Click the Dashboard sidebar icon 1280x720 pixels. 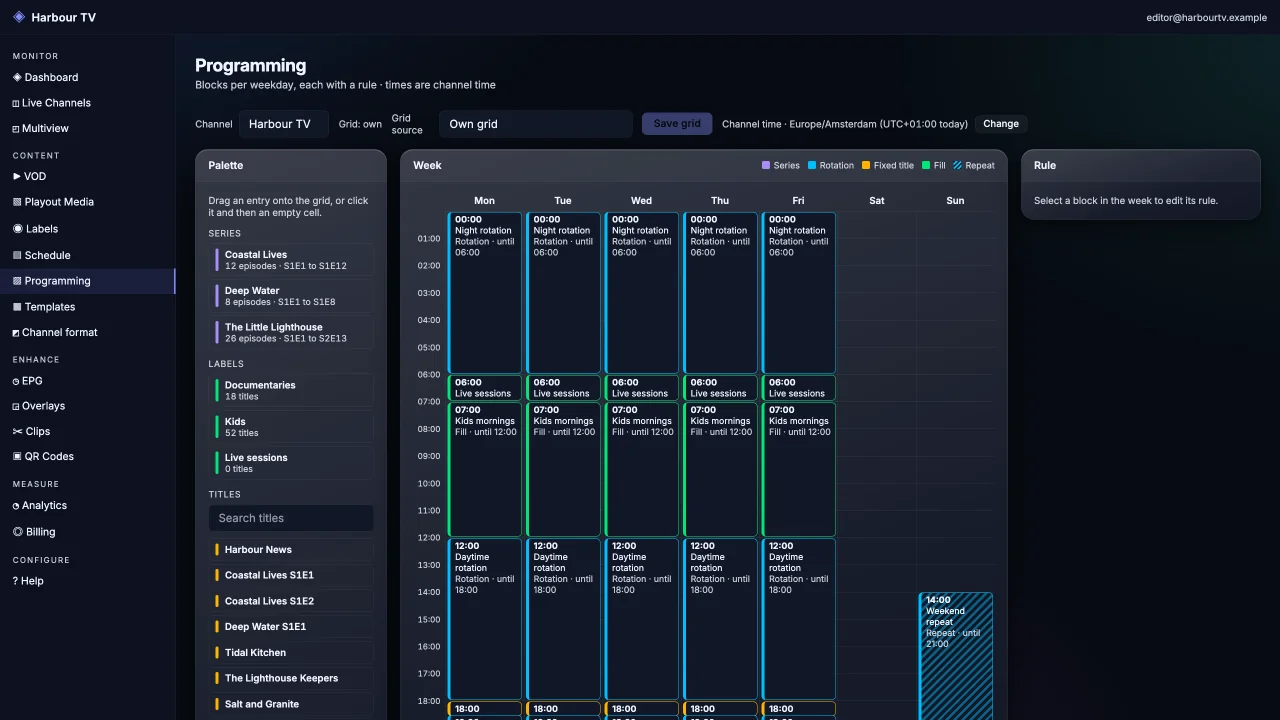coord(17,77)
